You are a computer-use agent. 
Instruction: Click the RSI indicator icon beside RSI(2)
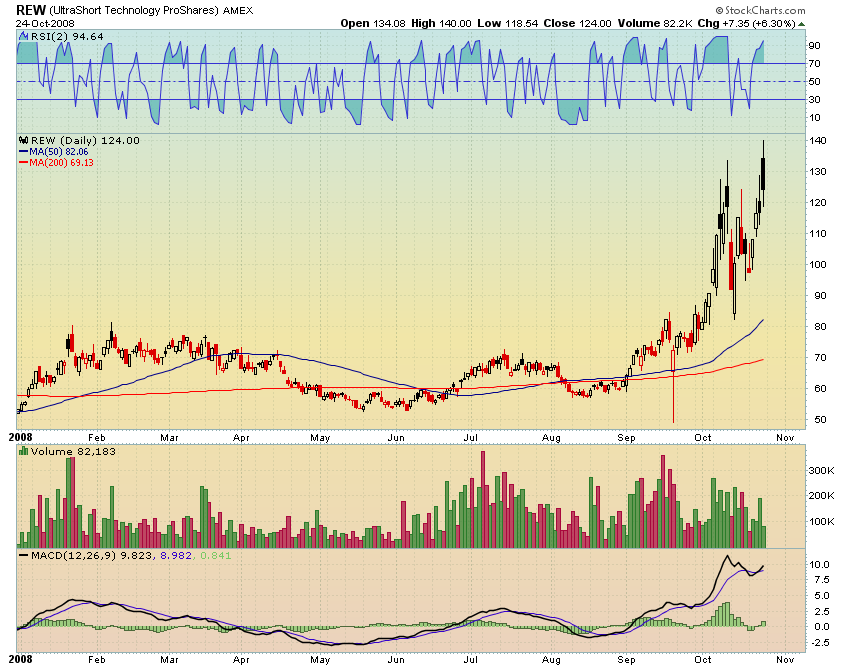click(23, 36)
